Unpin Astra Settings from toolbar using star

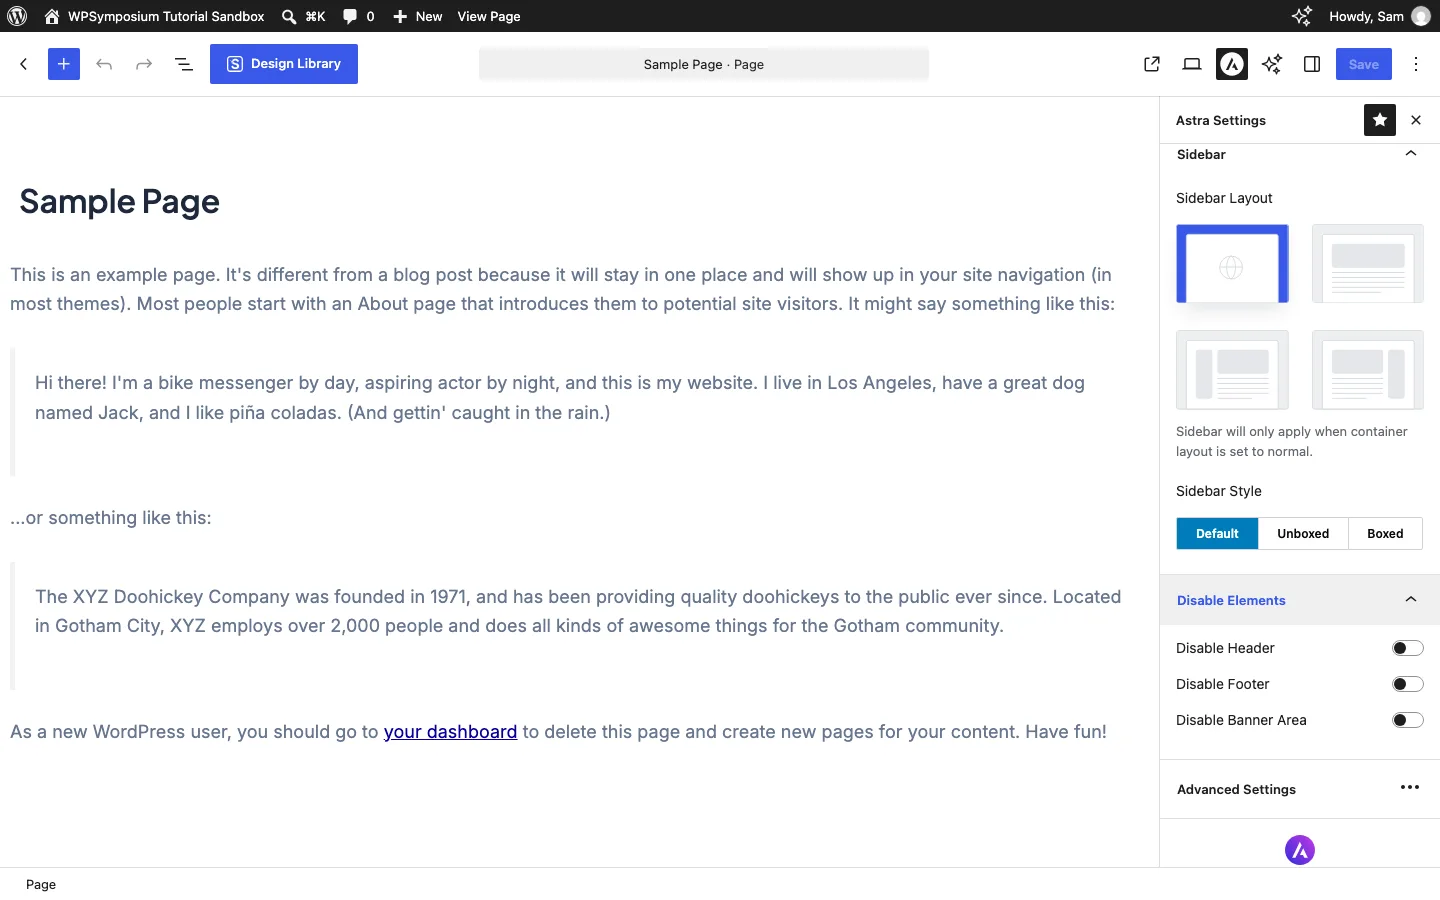pos(1380,120)
